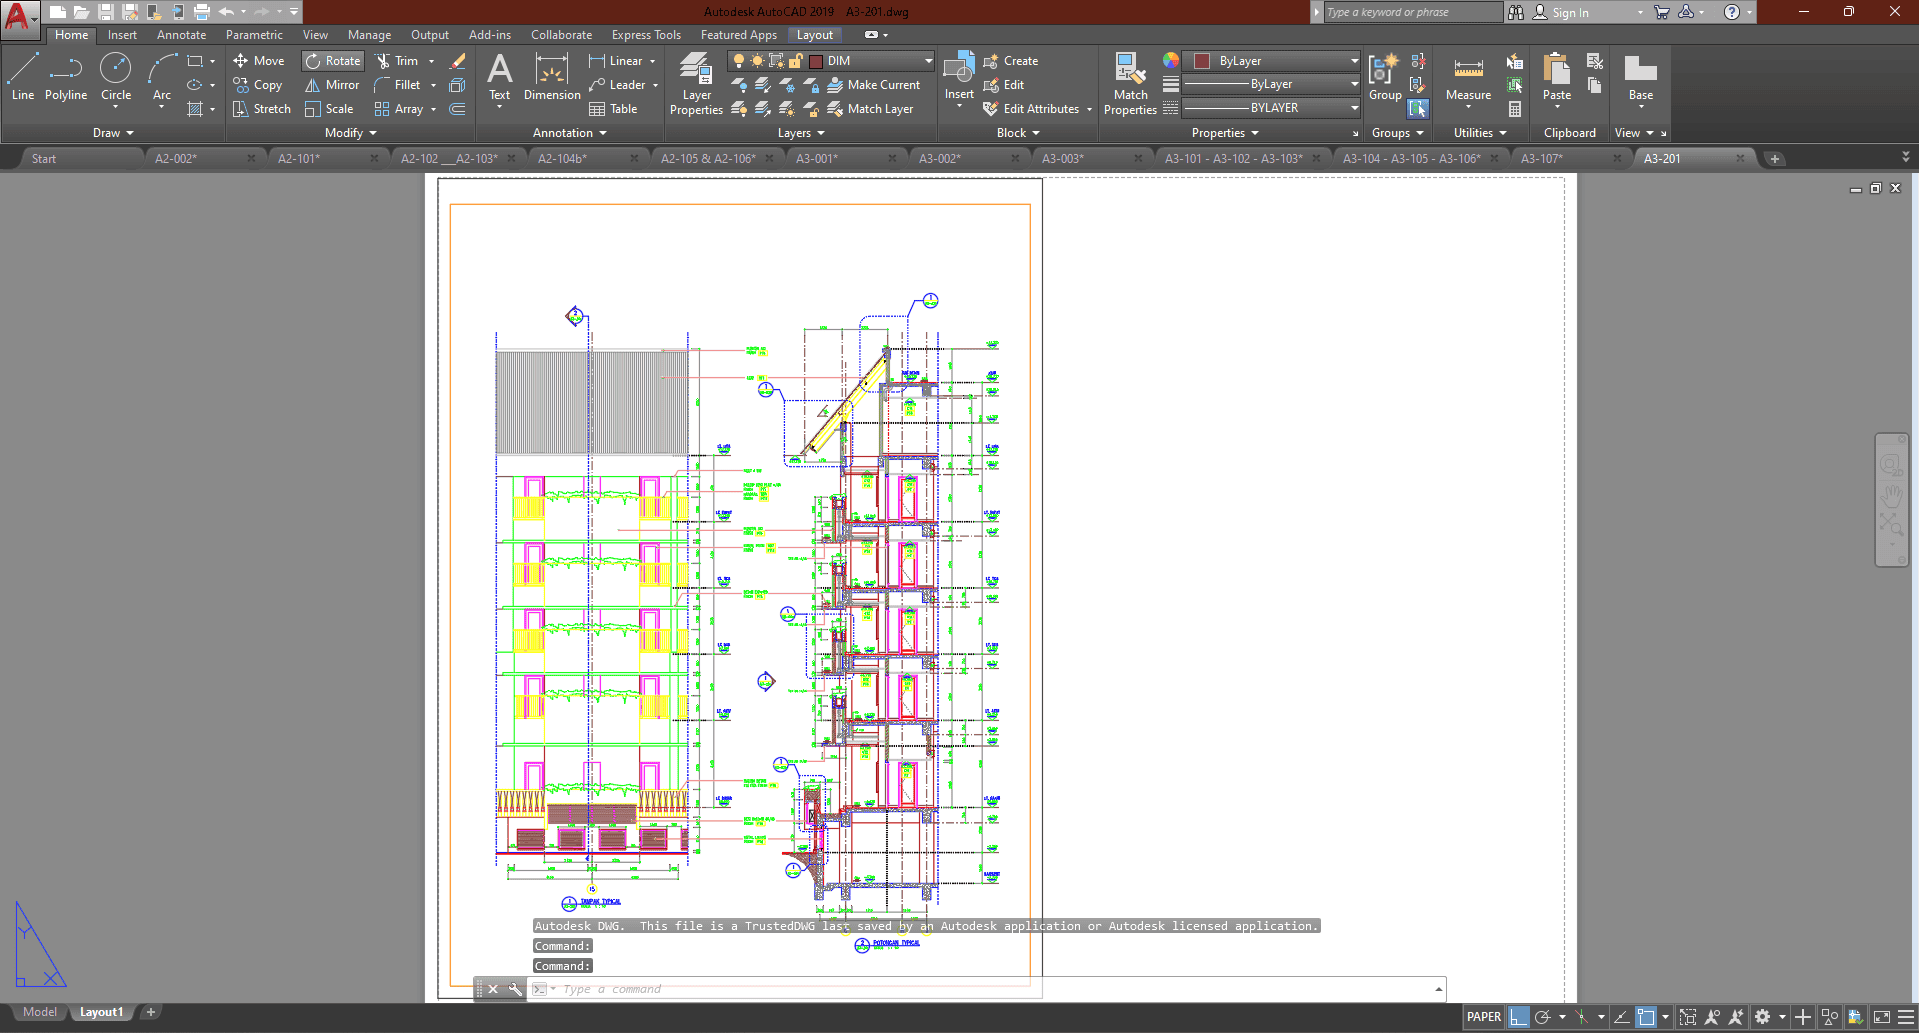Select the multiline Text tool
The image size is (1919, 1033).
pos(499,77)
